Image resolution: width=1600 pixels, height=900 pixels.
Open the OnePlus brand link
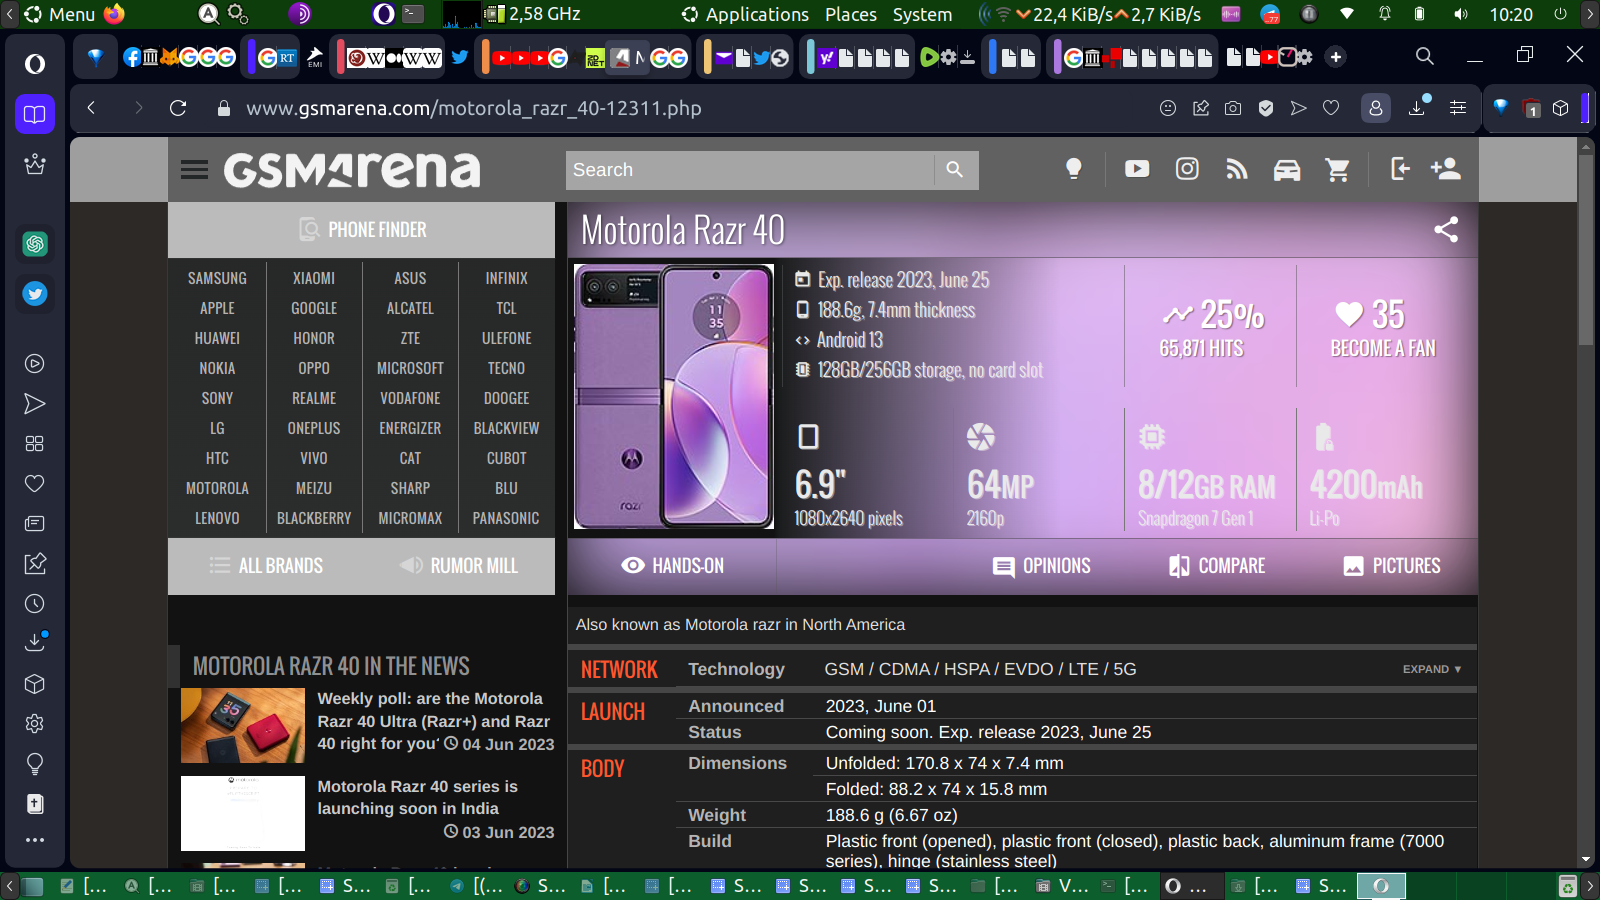click(314, 428)
